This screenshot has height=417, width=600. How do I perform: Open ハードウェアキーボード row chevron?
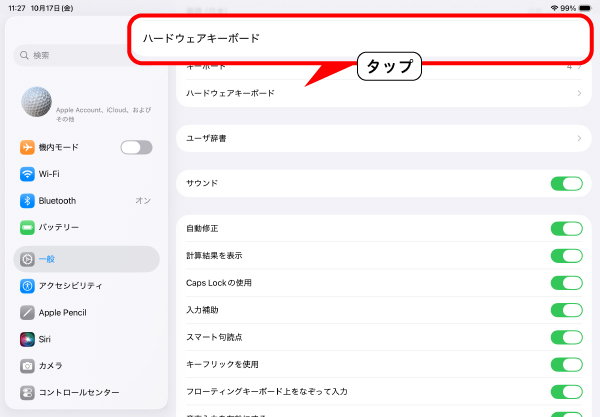point(579,93)
